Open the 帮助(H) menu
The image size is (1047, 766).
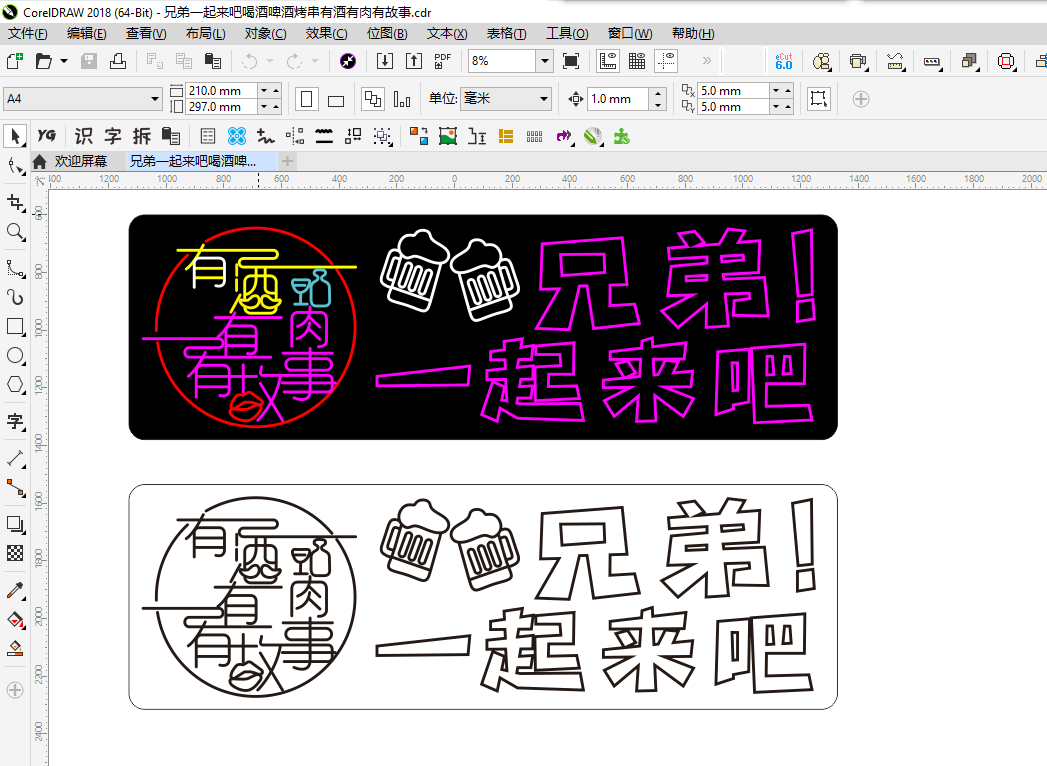pyautogui.click(x=692, y=33)
